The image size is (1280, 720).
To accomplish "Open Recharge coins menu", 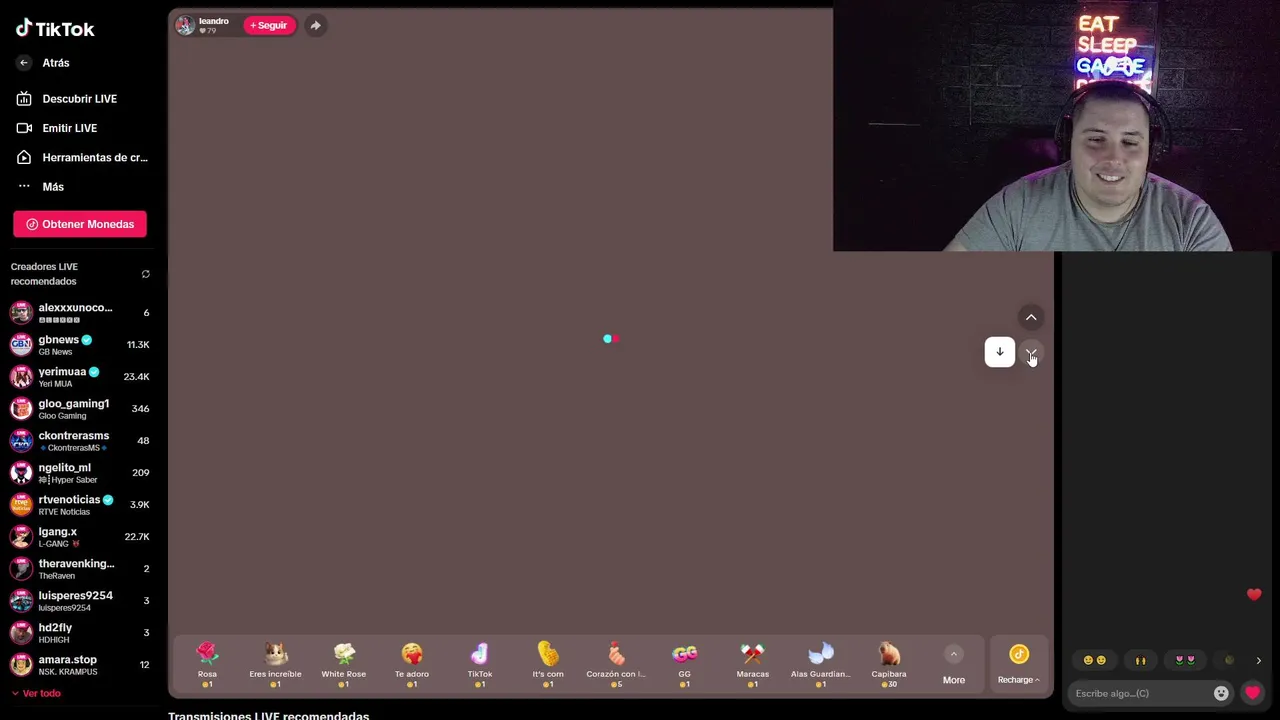I will point(1018,666).
